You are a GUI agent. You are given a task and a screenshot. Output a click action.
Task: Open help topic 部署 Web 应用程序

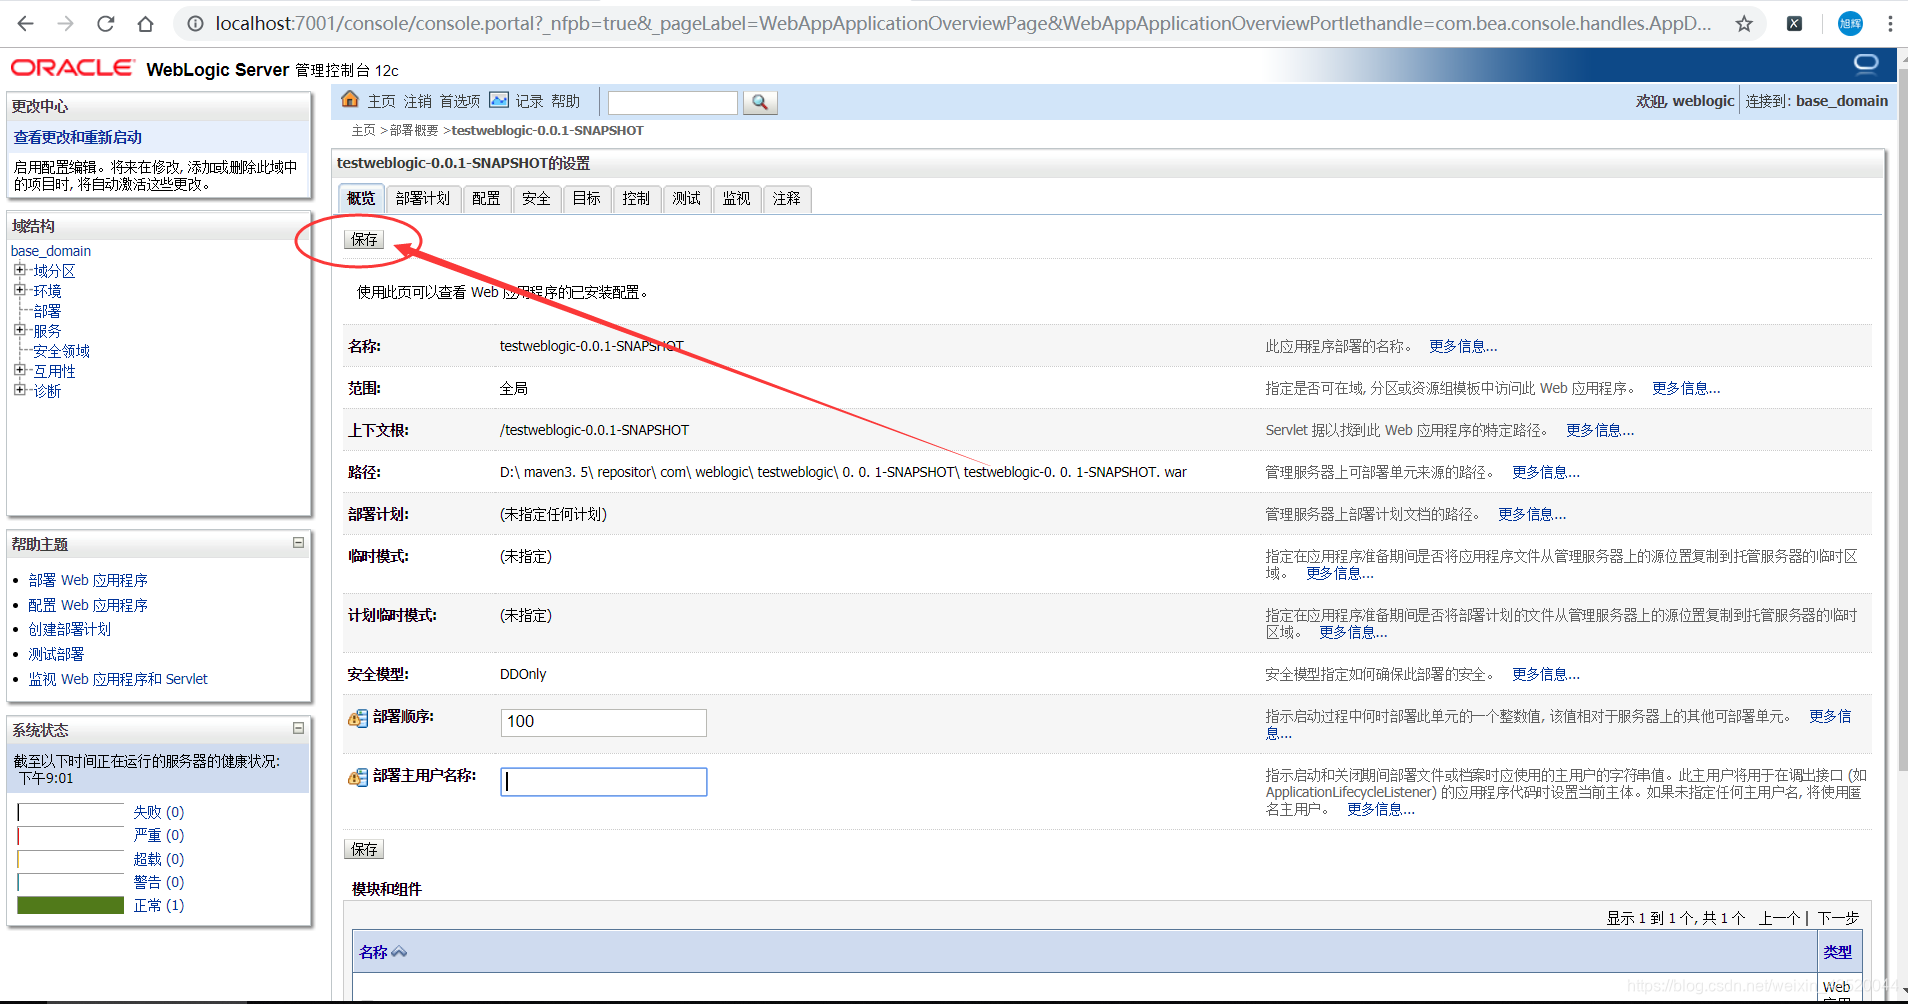pyautogui.click(x=88, y=580)
